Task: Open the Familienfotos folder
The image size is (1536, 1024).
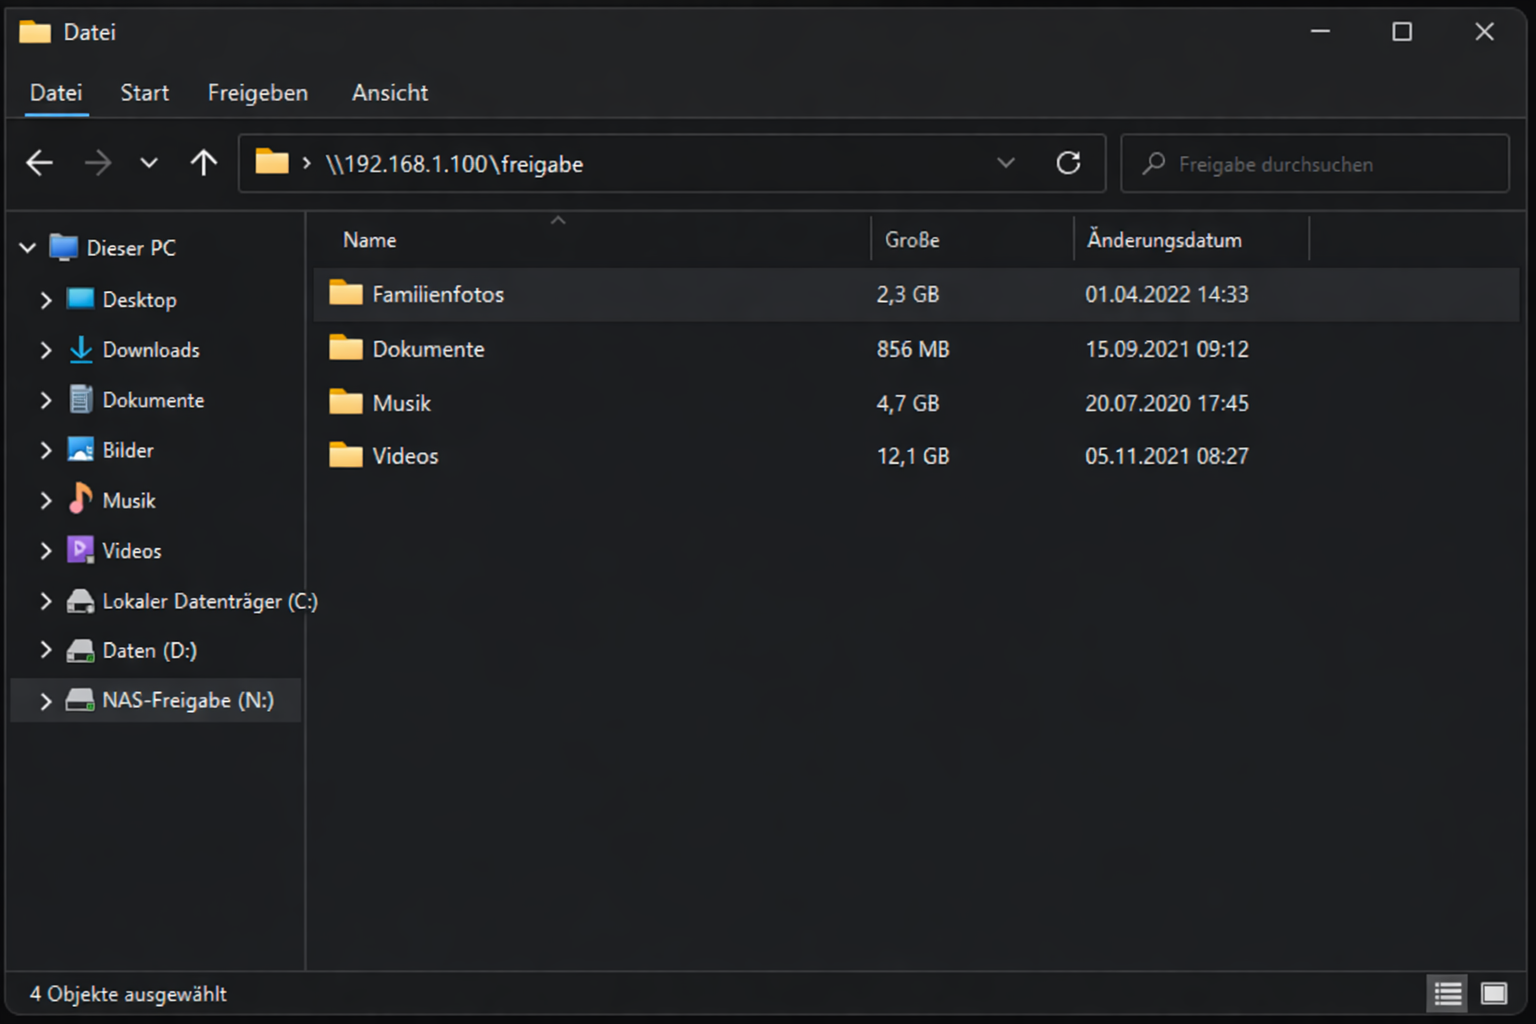Action: coord(438,293)
